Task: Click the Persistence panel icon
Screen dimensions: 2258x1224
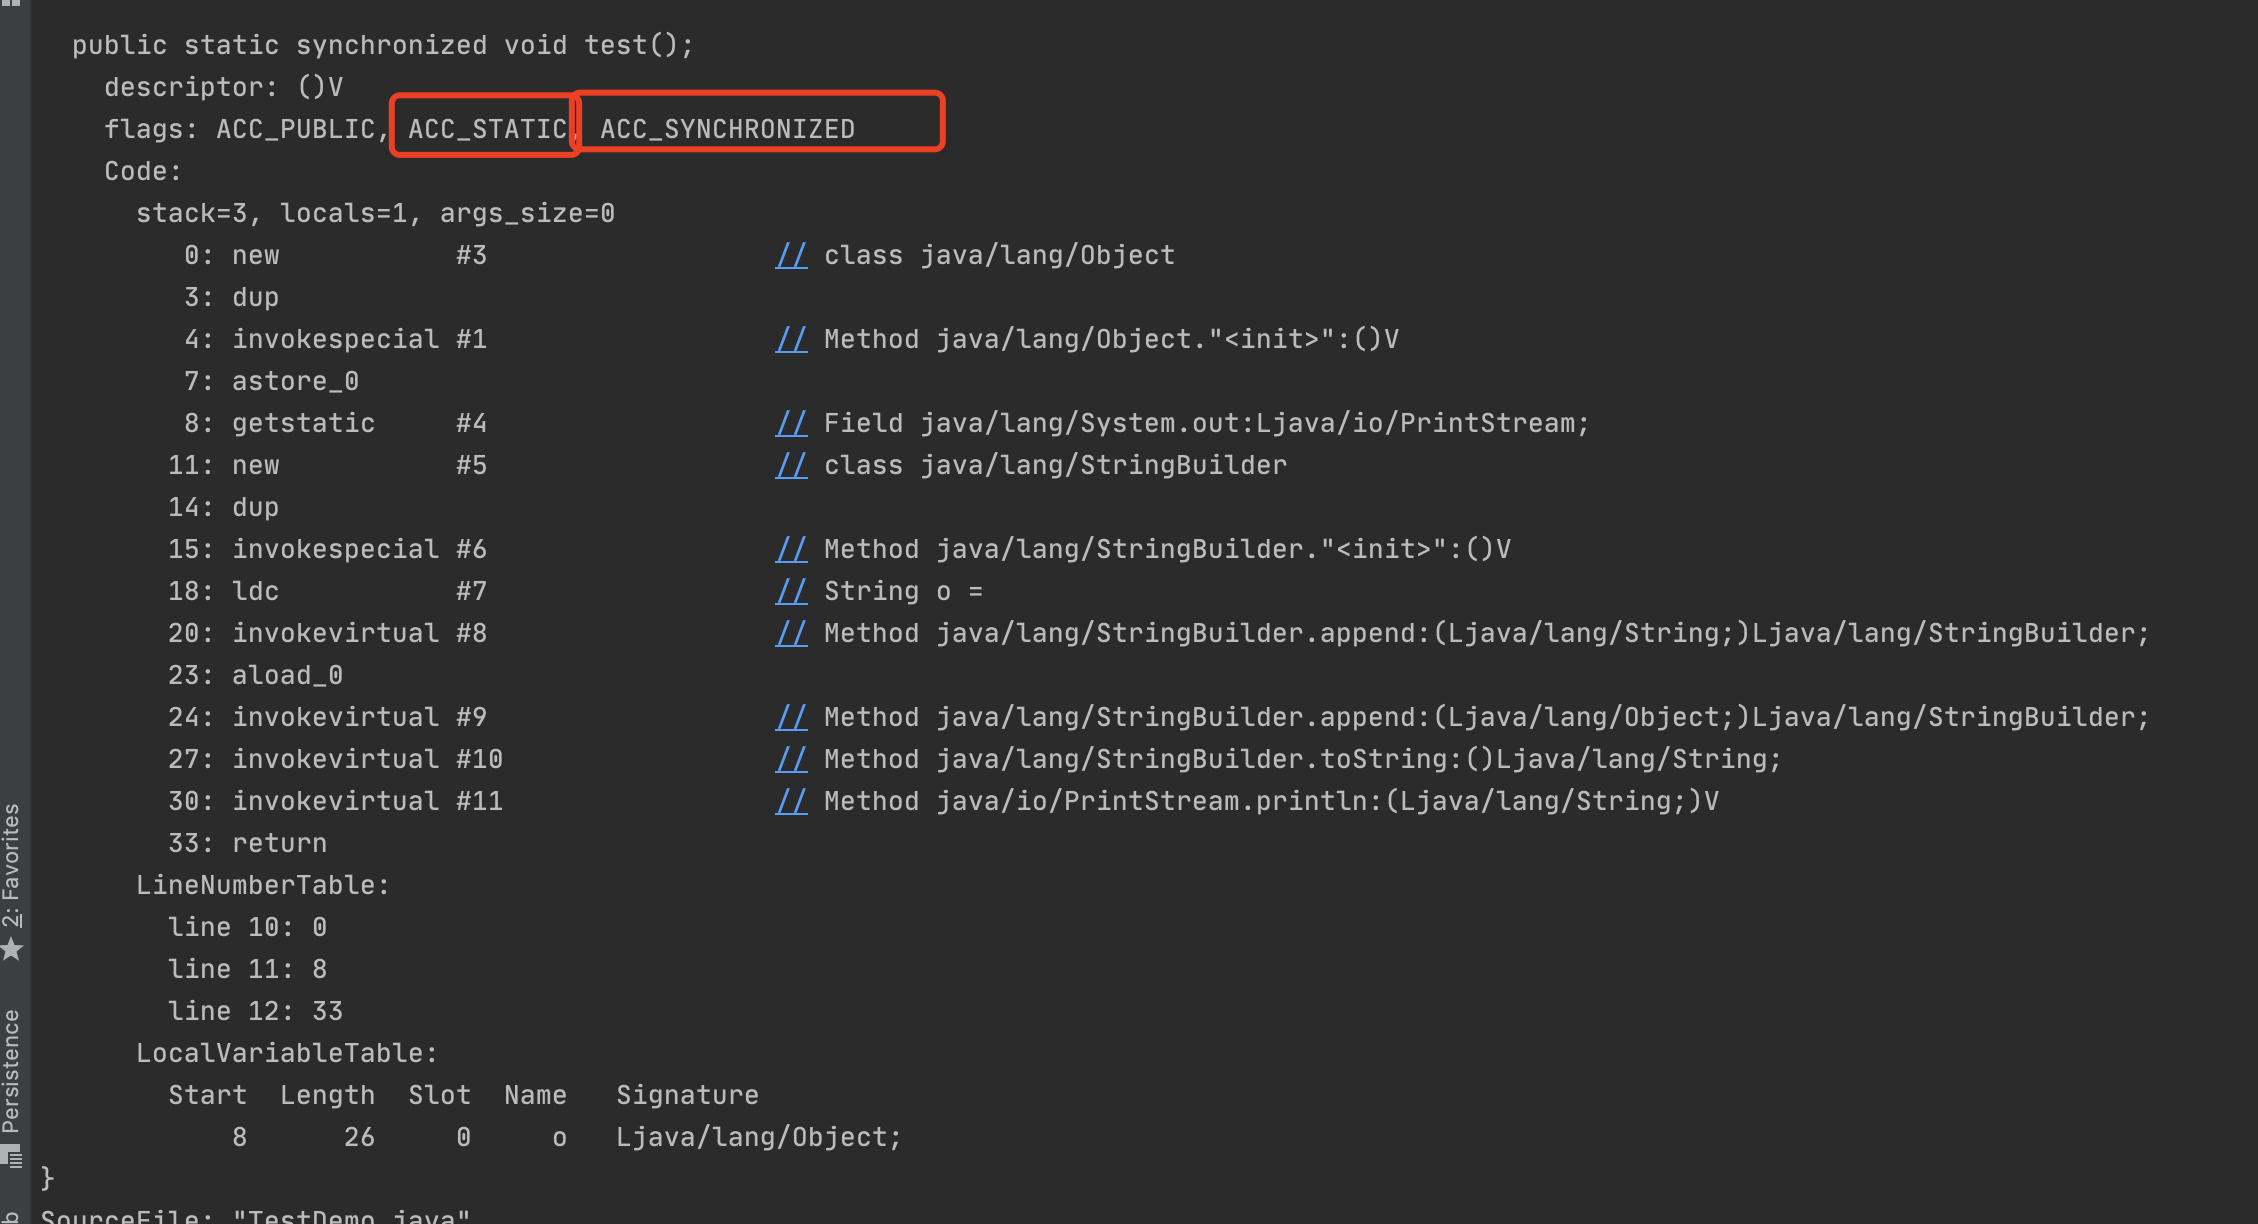Action: (x=12, y=1158)
